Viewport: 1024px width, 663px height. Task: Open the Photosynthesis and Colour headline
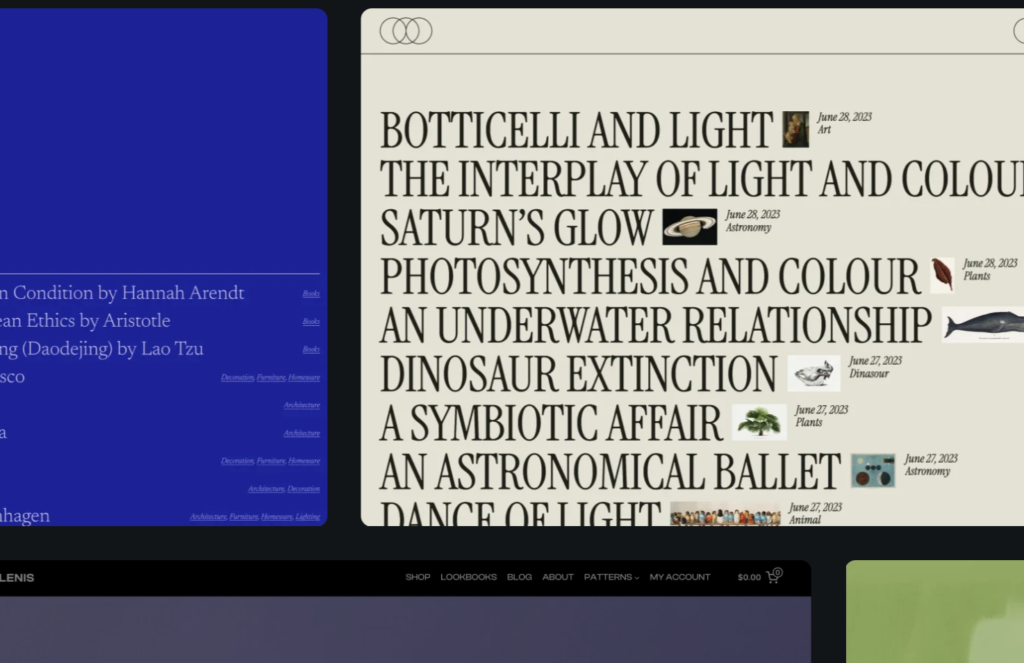tap(650, 277)
